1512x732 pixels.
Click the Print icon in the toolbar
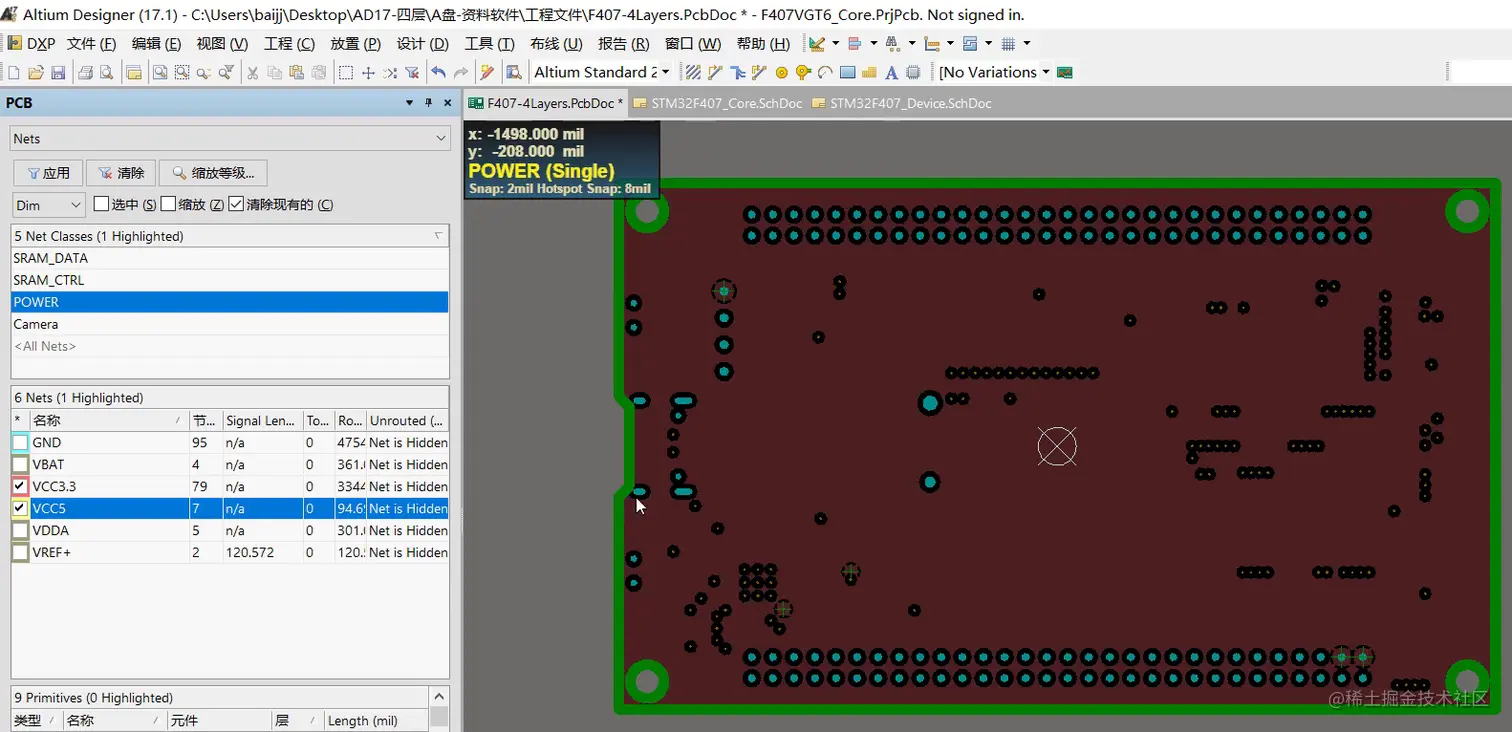85,72
